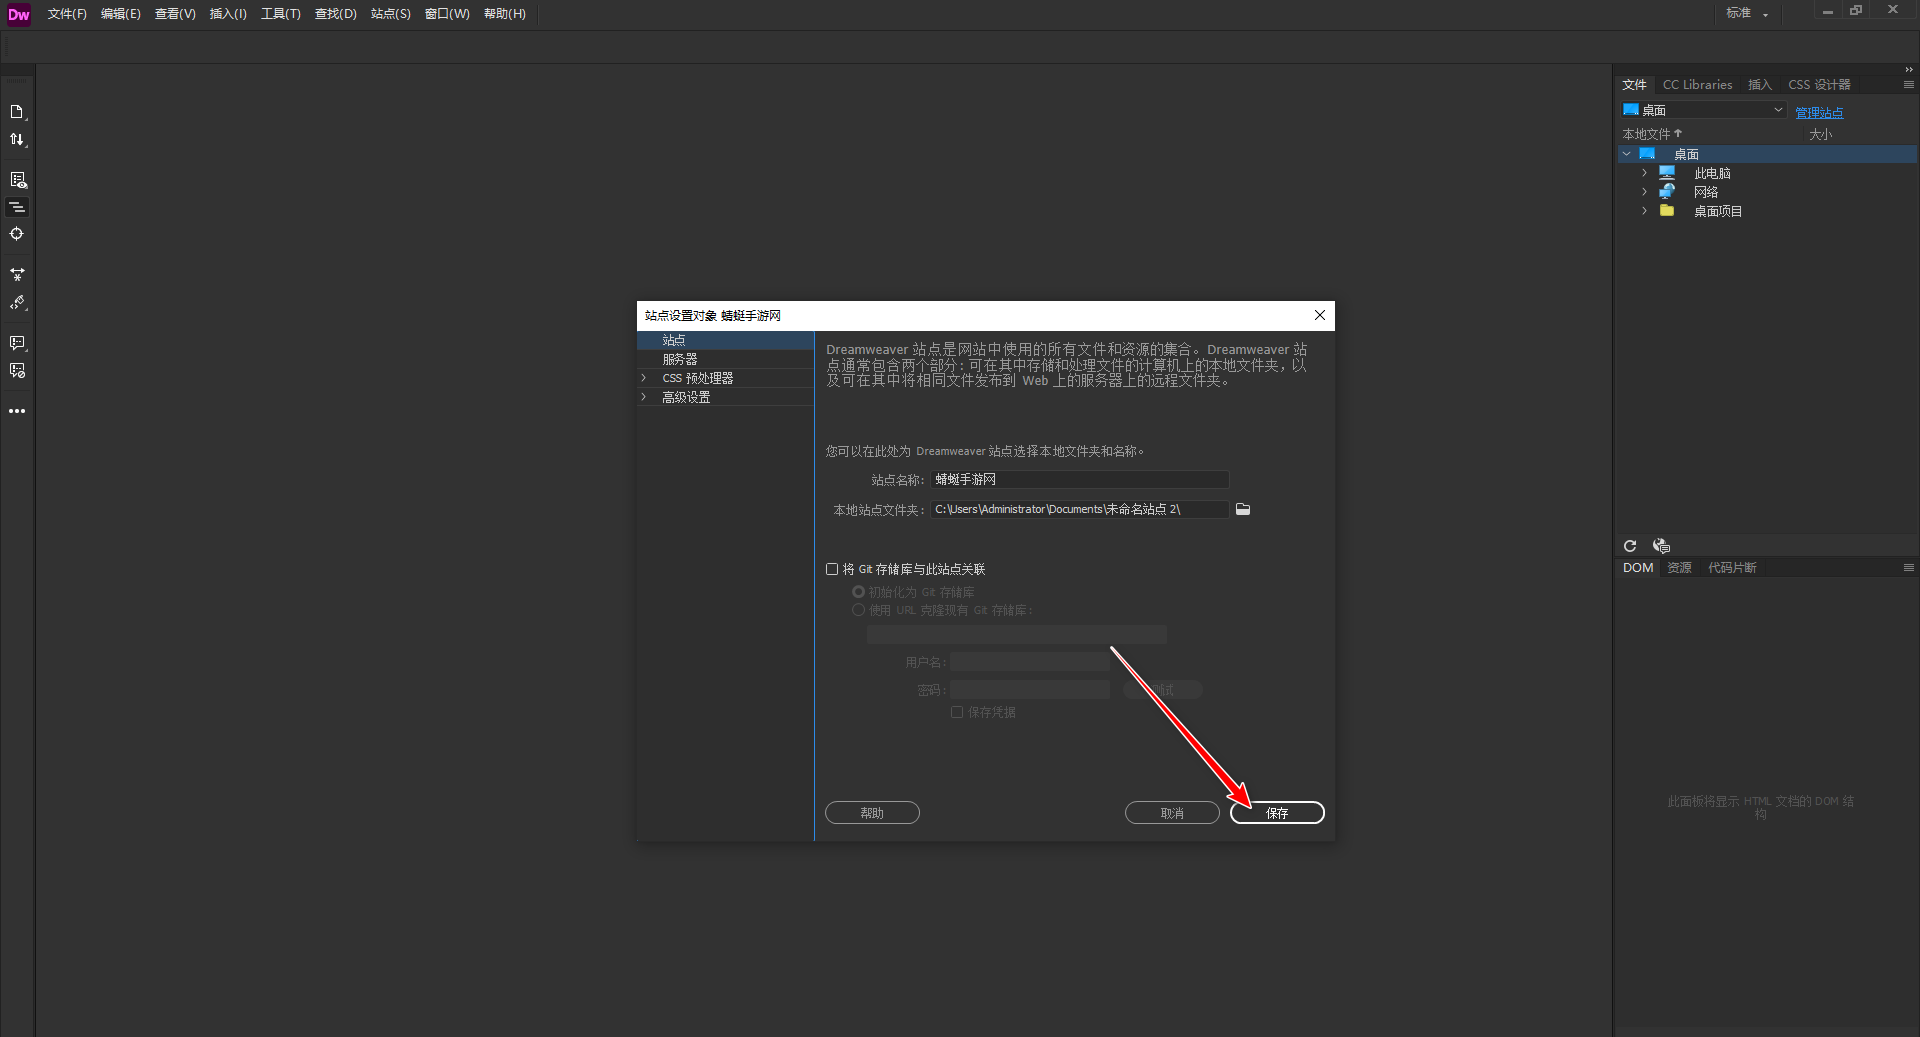Select 服务器 category in dialog sidebar
Viewport: 1920px width, 1037px height.
point(725,359)
